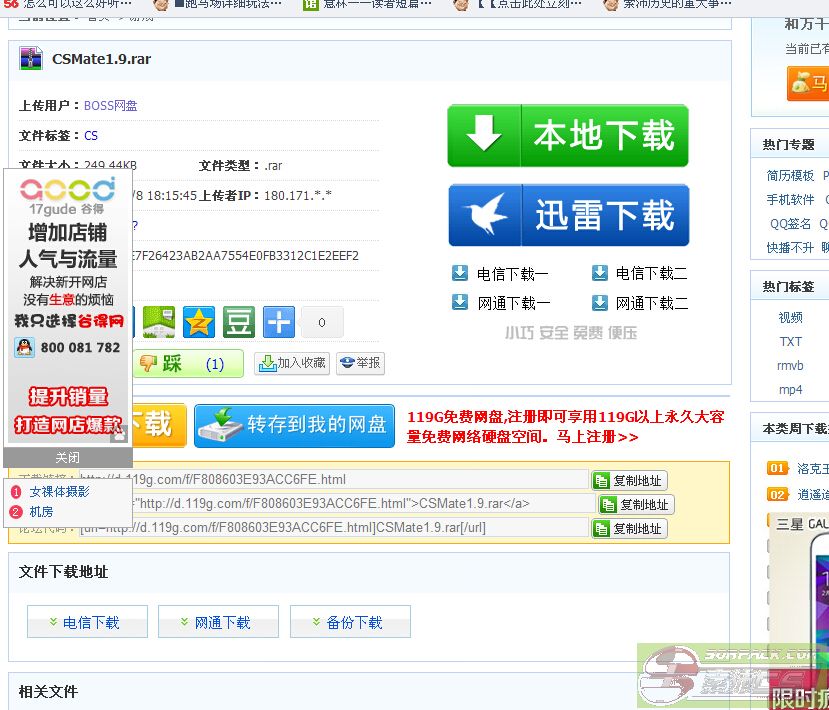
Task: Click 转存到我的网盘 save to netdisk
Action: click(295, 424)
